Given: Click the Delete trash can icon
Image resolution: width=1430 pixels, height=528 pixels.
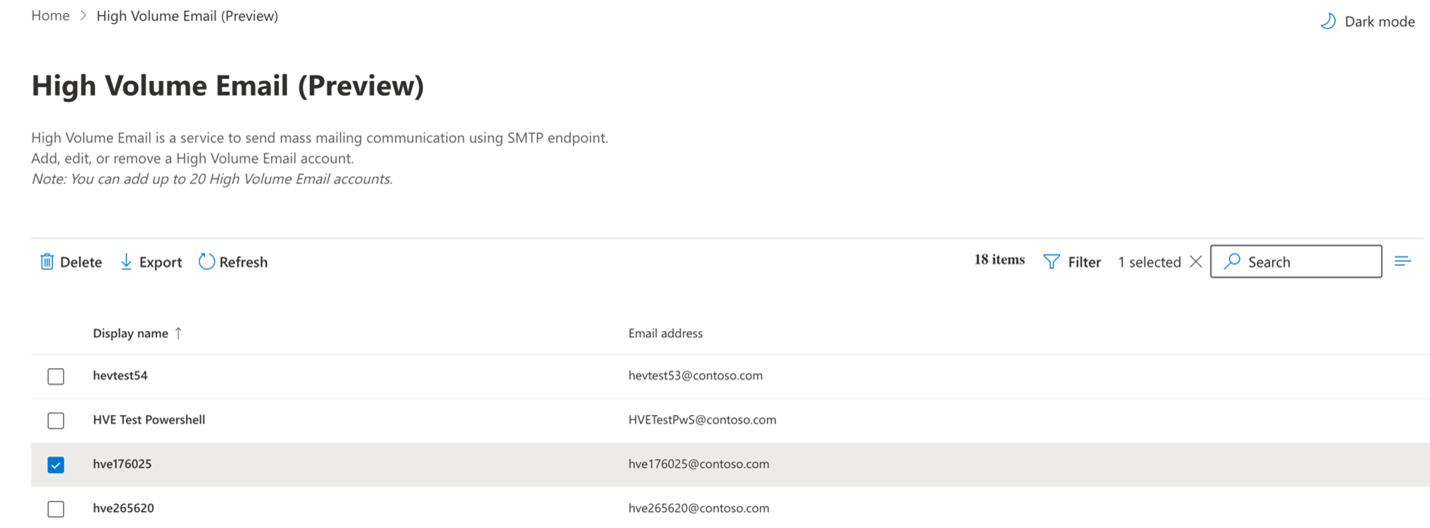Looking at the screenshot, I should pyautogui.click(x=47, y=262).
